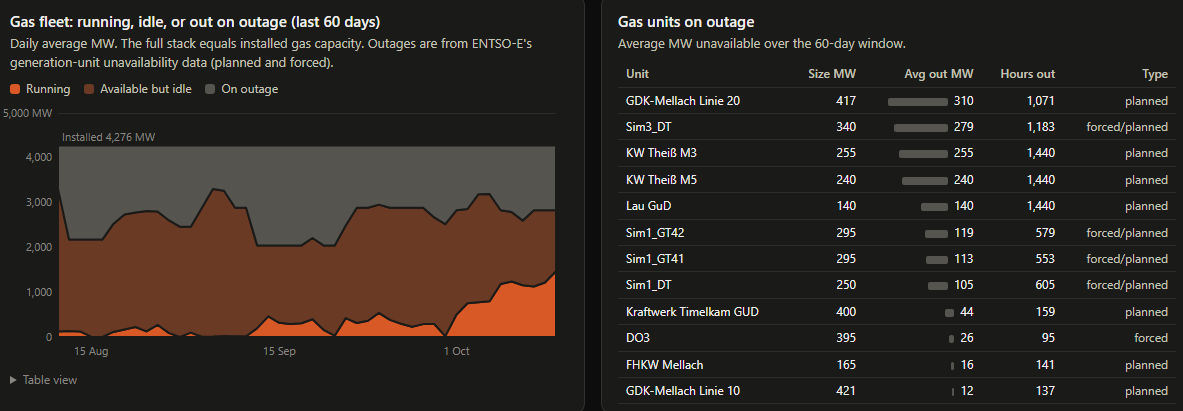This screenshot has width=1183, height=411.
Task: Click the 400 size value for Kraftwerk Timelkam
Action: click(847, 311)
